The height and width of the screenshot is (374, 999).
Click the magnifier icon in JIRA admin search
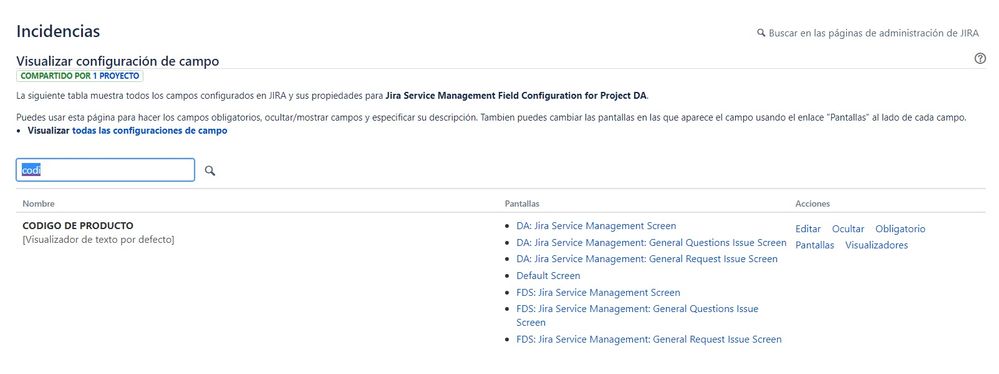coord(761,32)
